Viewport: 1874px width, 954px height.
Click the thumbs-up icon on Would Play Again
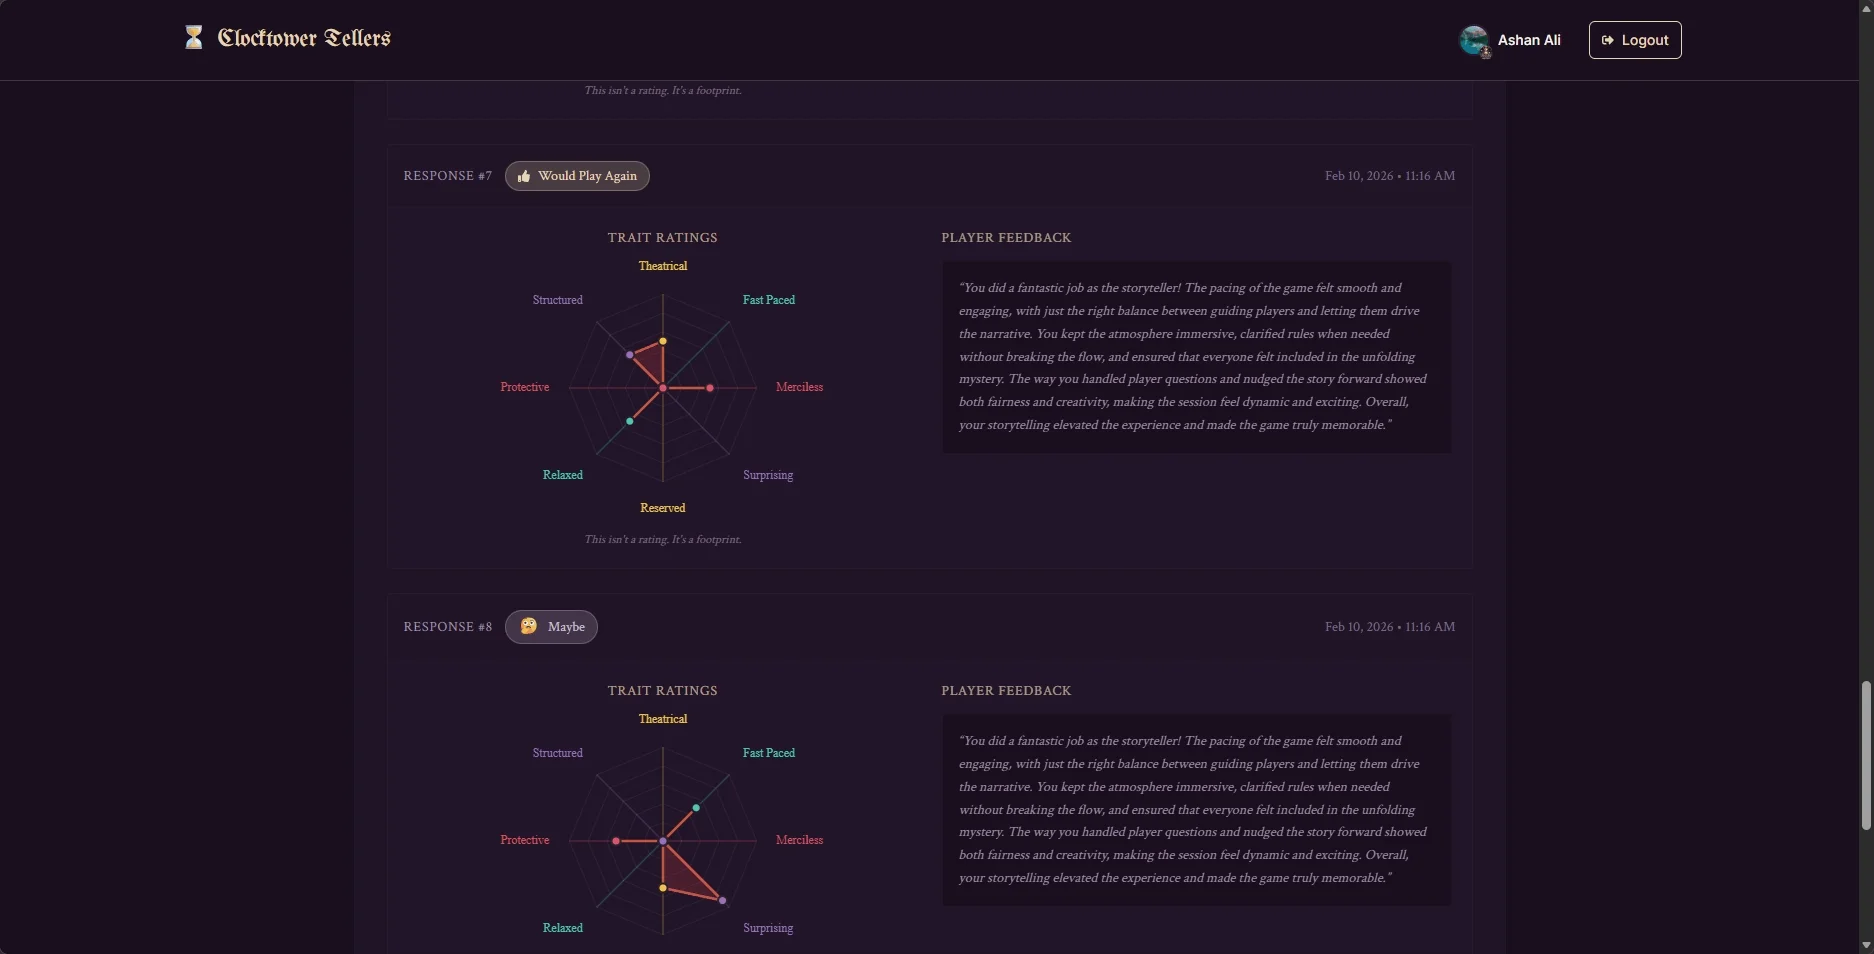click(x=524, y=176)
